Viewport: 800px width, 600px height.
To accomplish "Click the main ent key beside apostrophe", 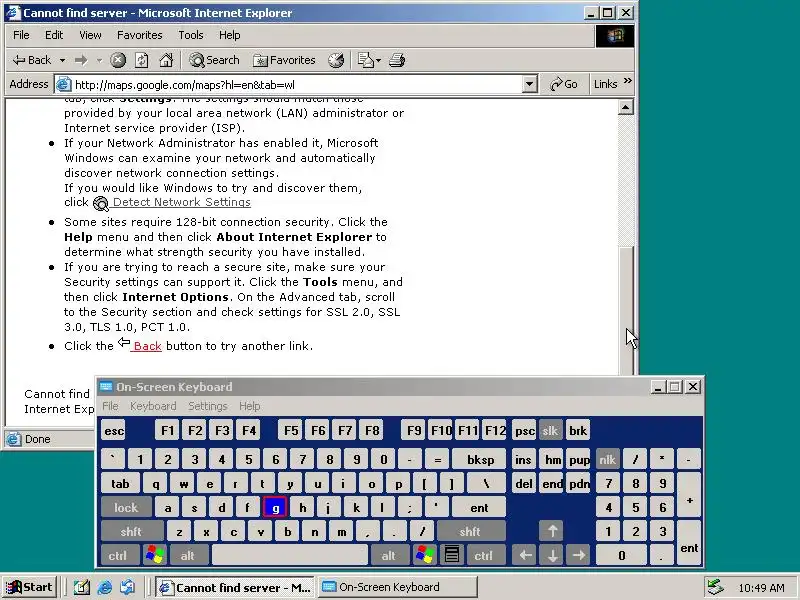I will 479,508.
